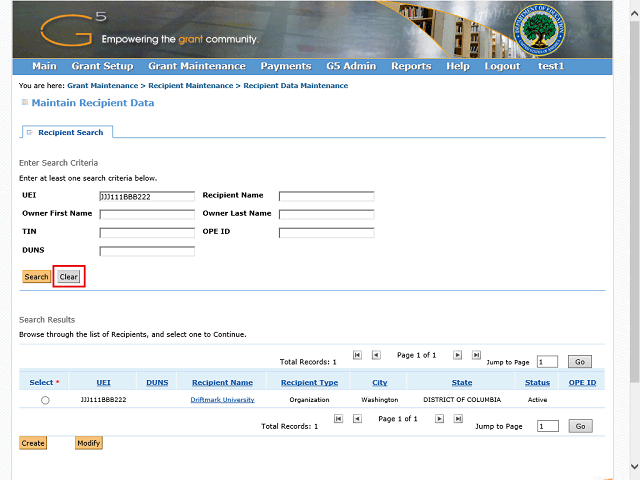The width and height of the screenshot is (640, 480).
Task: Click the DISTRICT OF COLUMBIA state cell
Action: tap(462, 400)
